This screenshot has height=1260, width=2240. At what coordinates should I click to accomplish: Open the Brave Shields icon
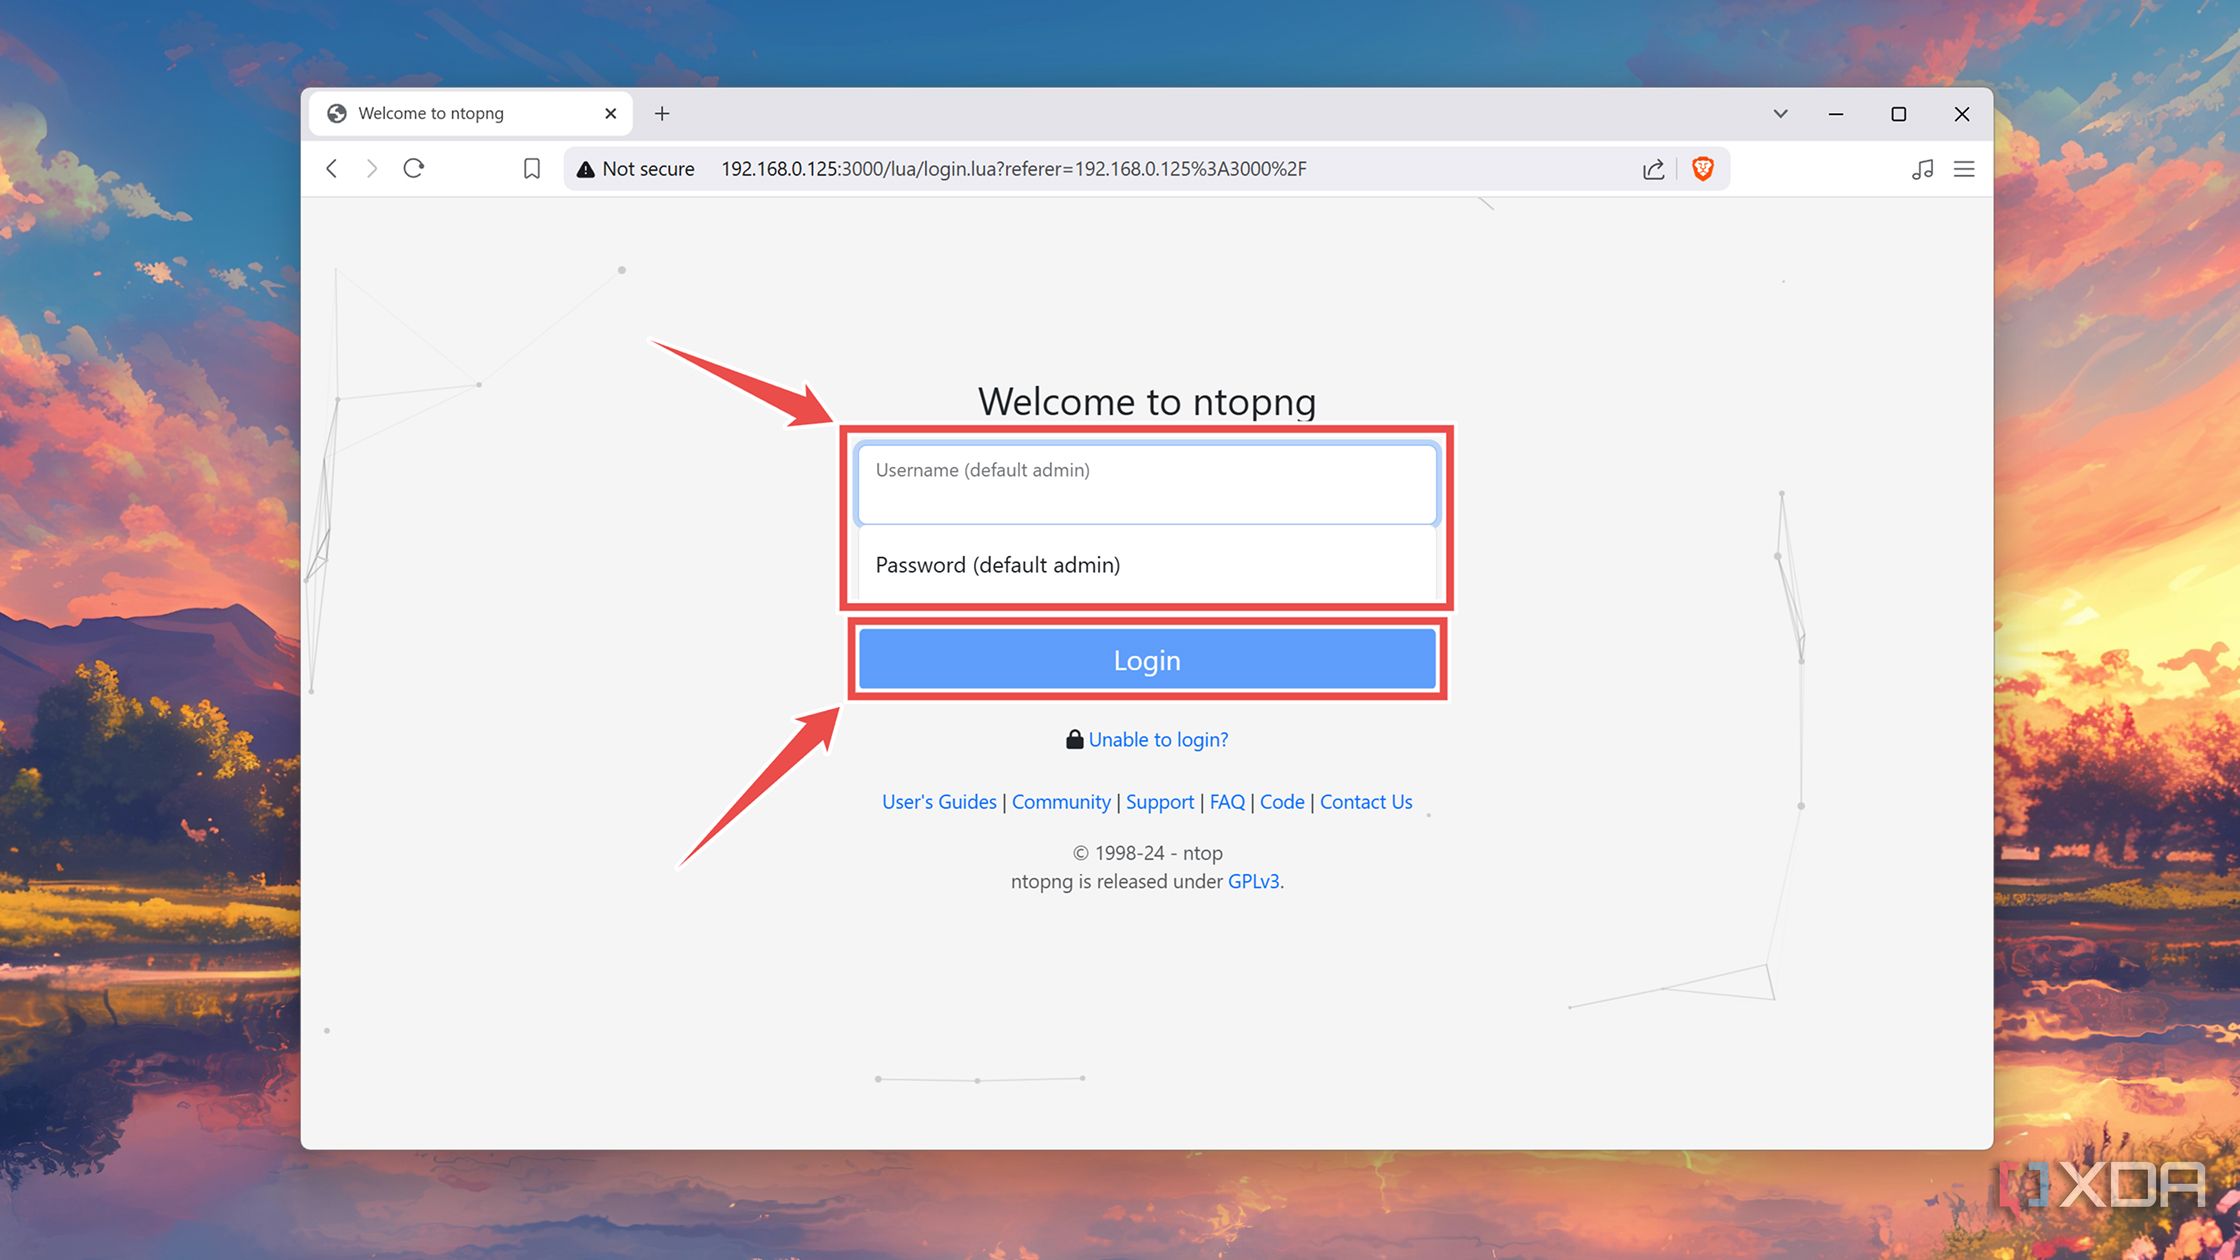[1703, 168]
